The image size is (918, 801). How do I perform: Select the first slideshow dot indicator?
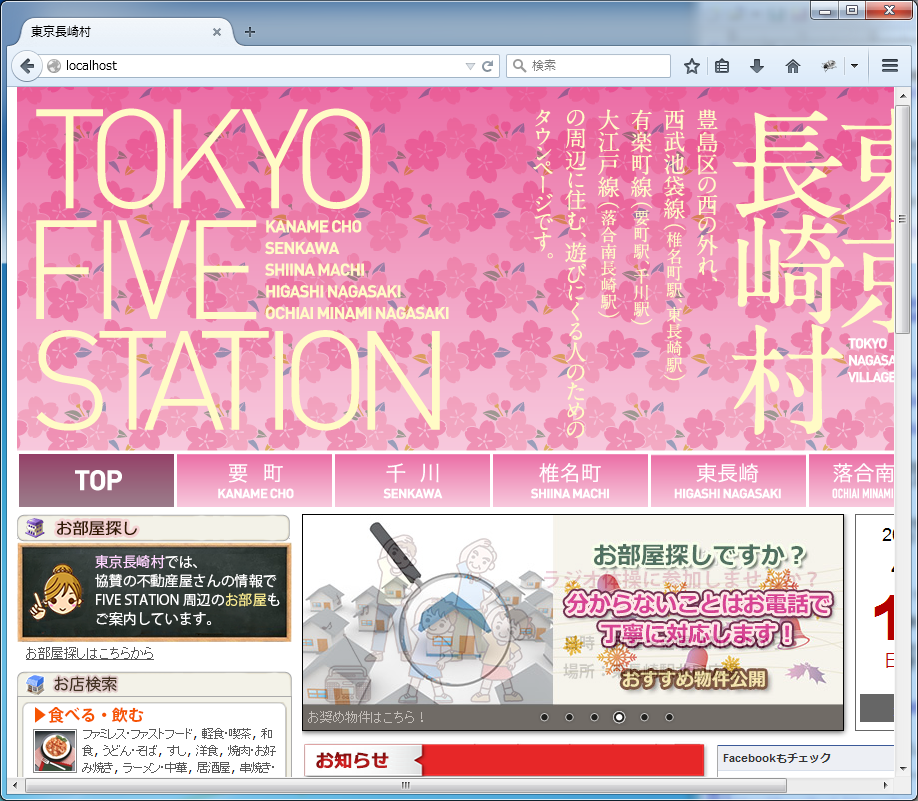[544, 717]
